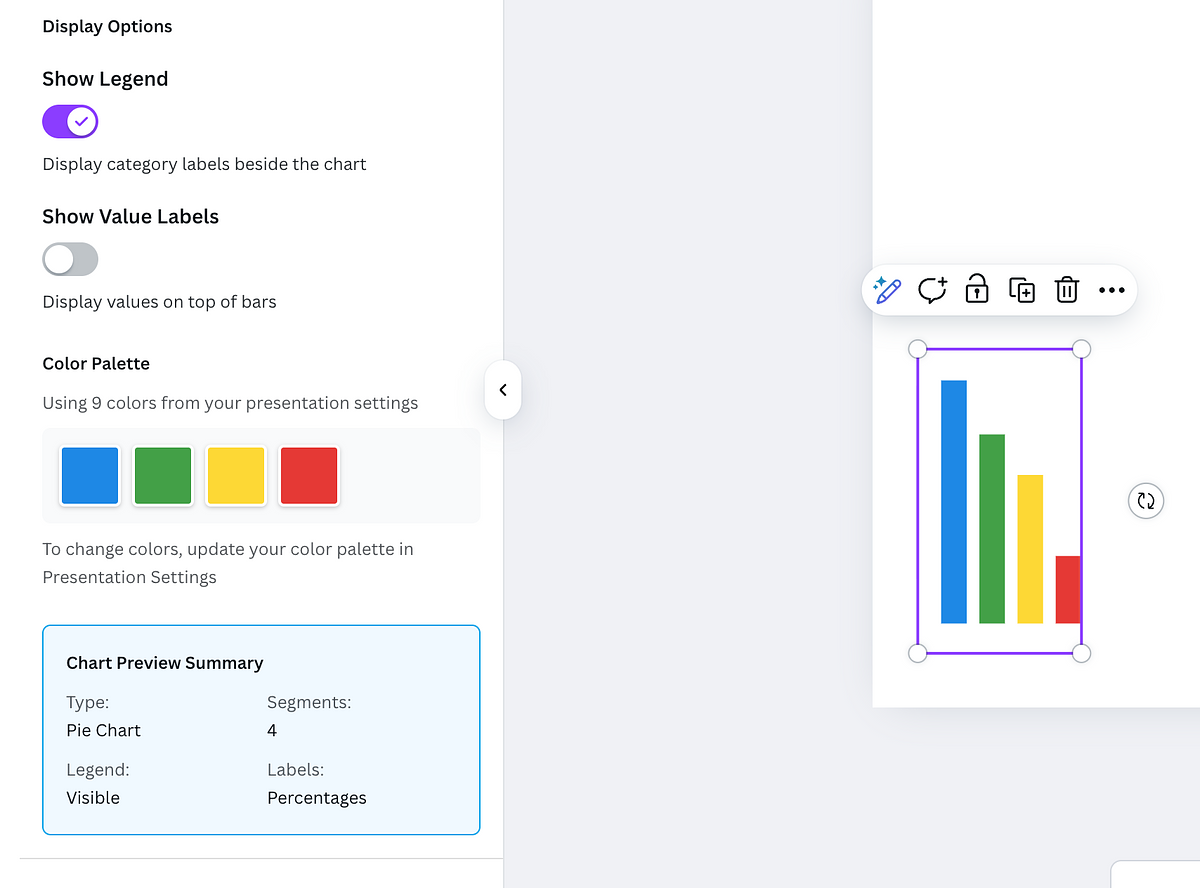Click the green bar in the chart
Screen dimensions: 1200x888
click(x=992, y=529)
